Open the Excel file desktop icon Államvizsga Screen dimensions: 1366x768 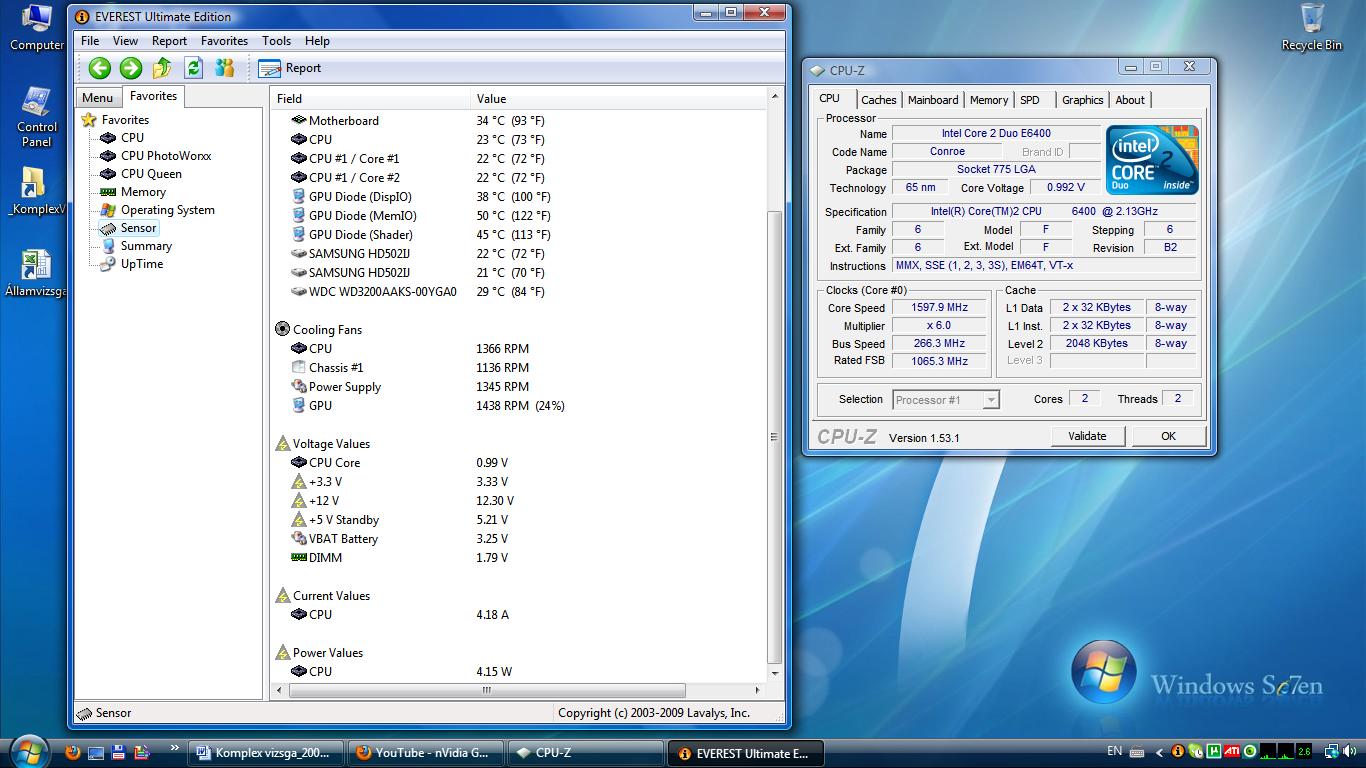[37, 274]
